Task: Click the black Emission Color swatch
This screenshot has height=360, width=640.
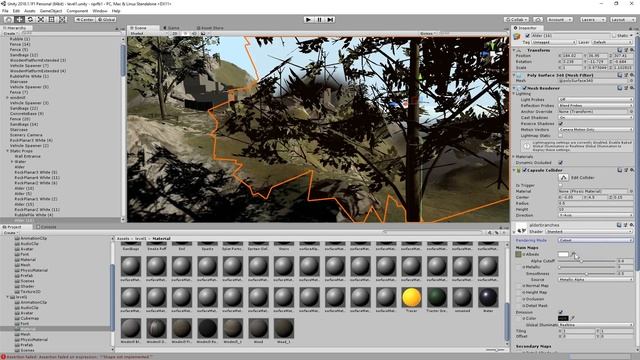Action: [563, 318]
